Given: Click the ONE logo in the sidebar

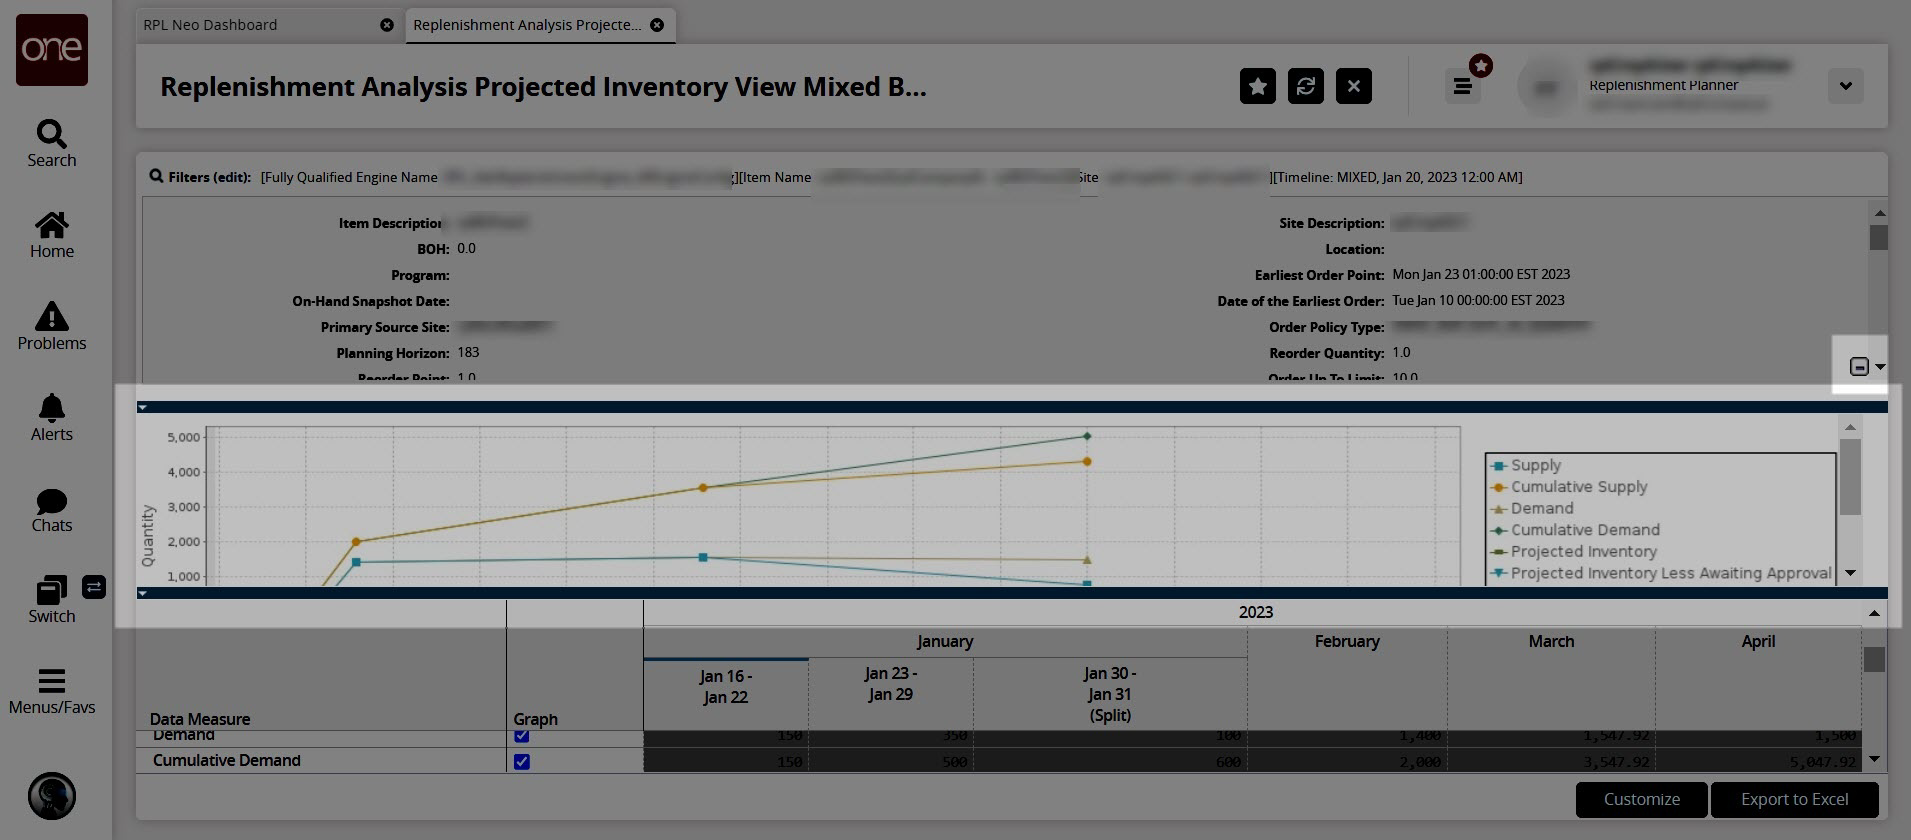Looking at the screenshot, I should [52, 50].
